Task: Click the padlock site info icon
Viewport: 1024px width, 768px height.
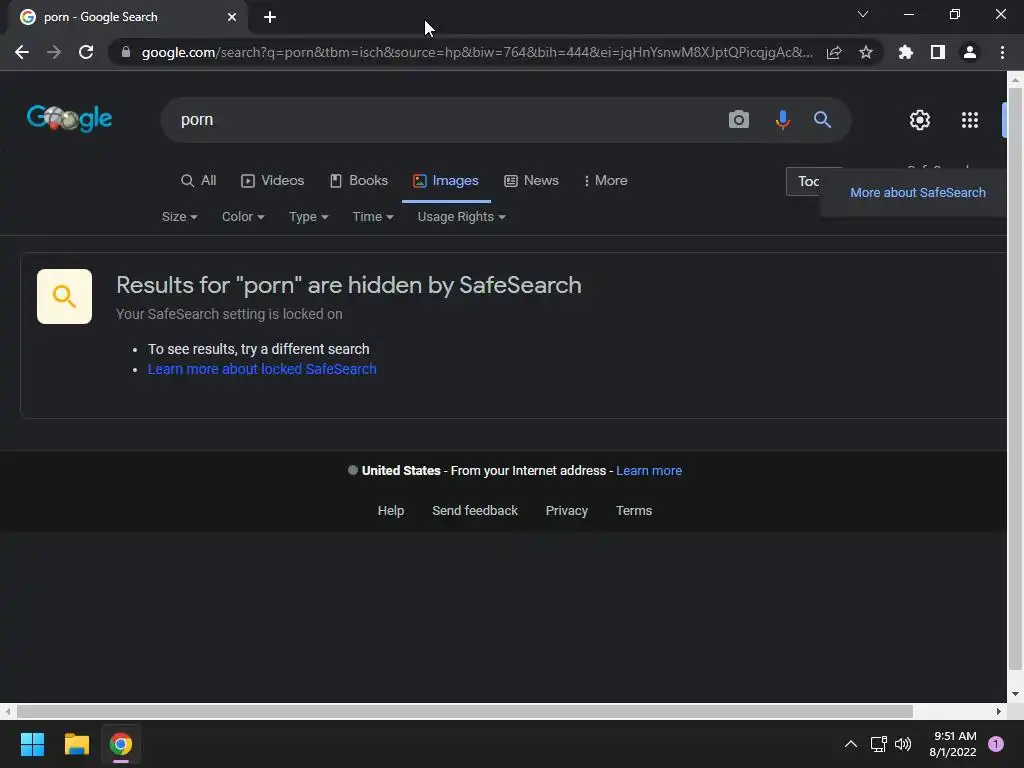Action: (126, 52)
